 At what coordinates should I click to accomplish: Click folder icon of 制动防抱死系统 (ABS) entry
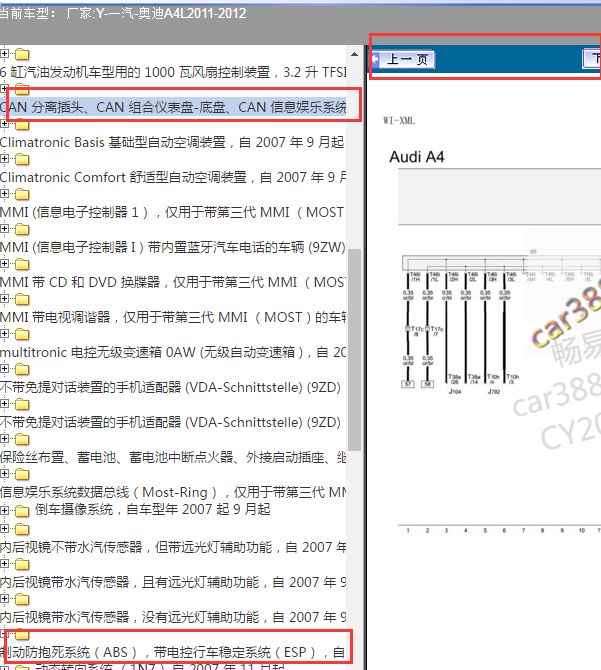[22, 635]
